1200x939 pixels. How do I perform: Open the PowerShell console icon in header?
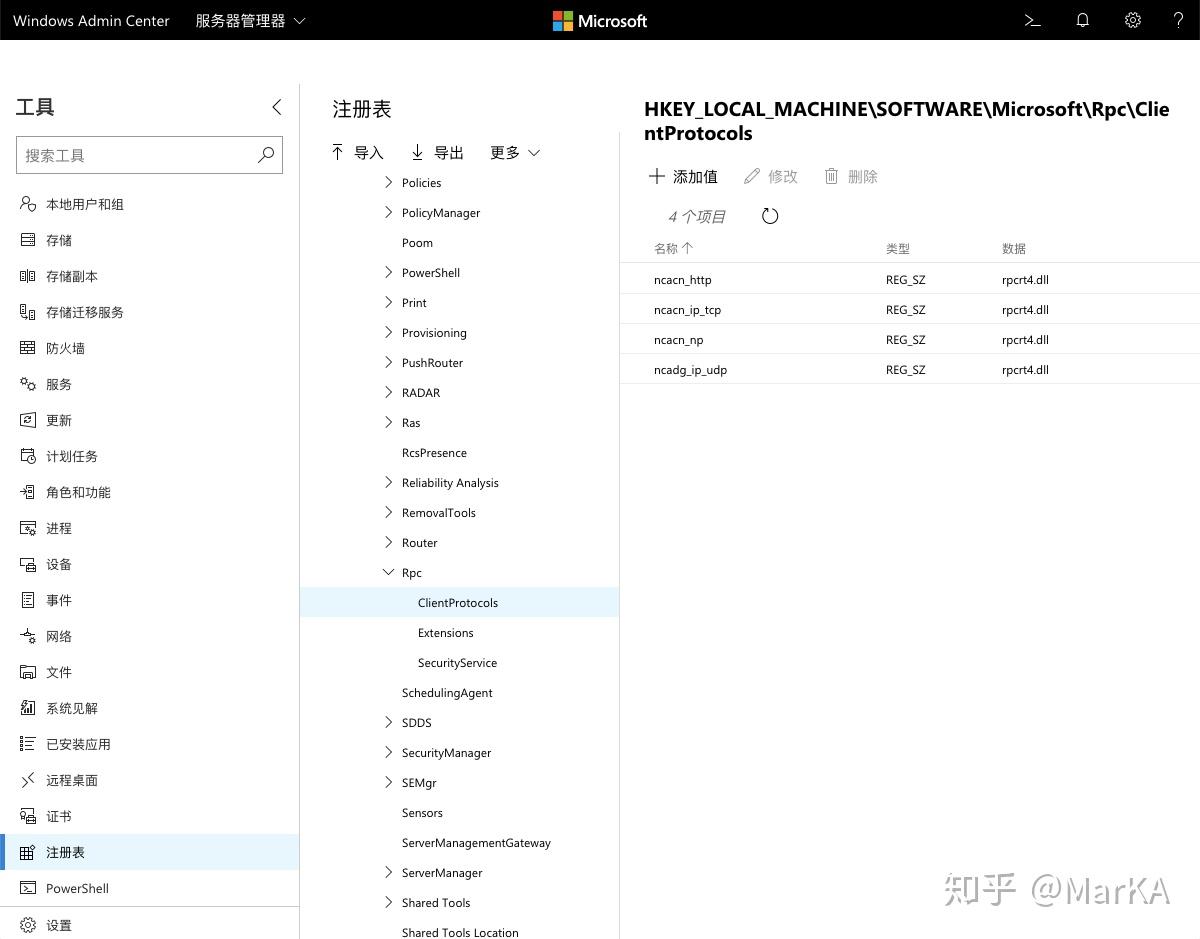coord(1033,20)
